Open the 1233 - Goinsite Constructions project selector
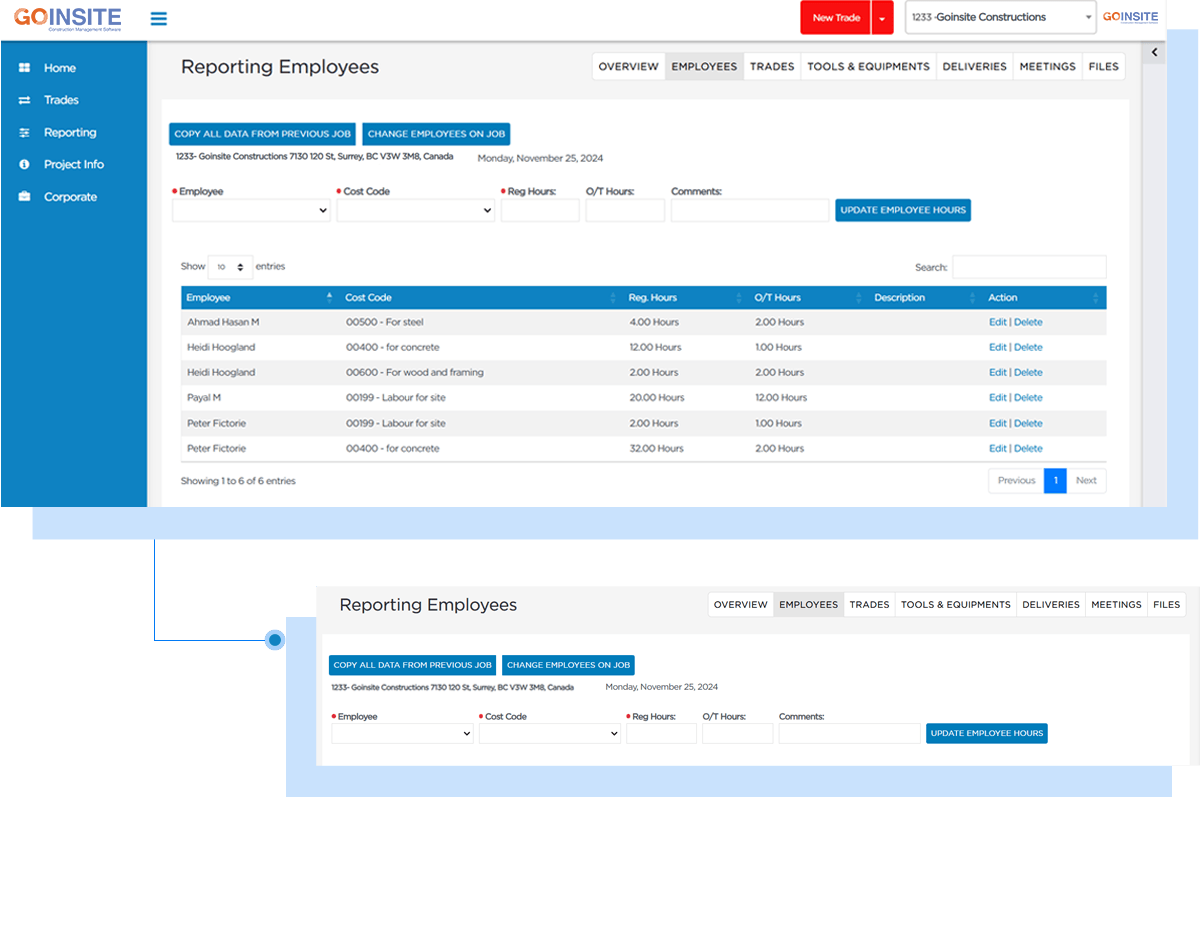This screenshot has width=1200, height=926. pos(1000,18)
